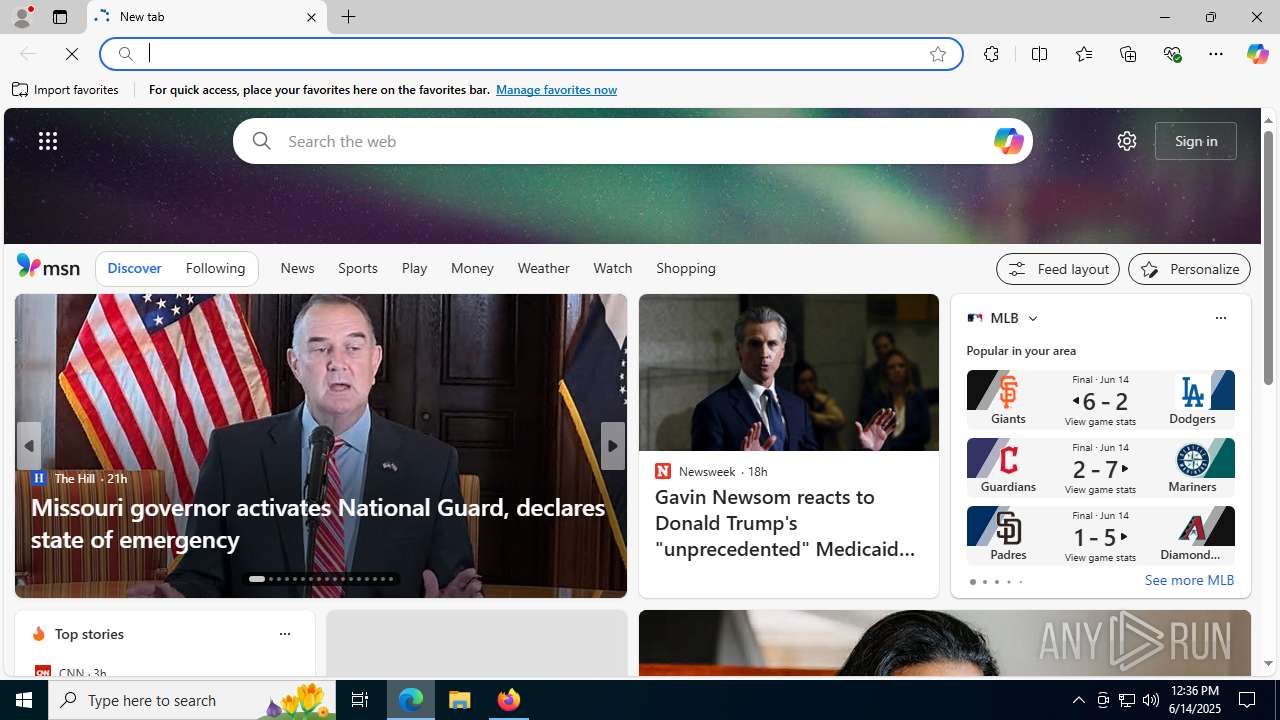This screenshot has width=1280, height=720.
Task: Toggle Split screen icon
Action: (x=1039, y=54)
